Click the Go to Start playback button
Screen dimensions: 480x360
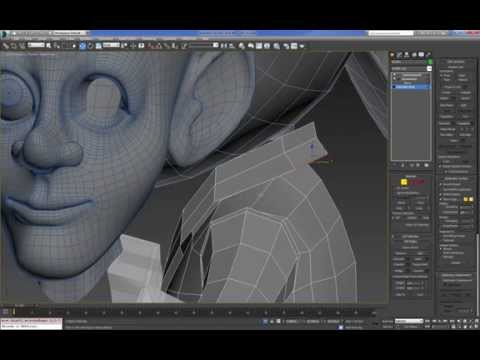pos(428,321)
